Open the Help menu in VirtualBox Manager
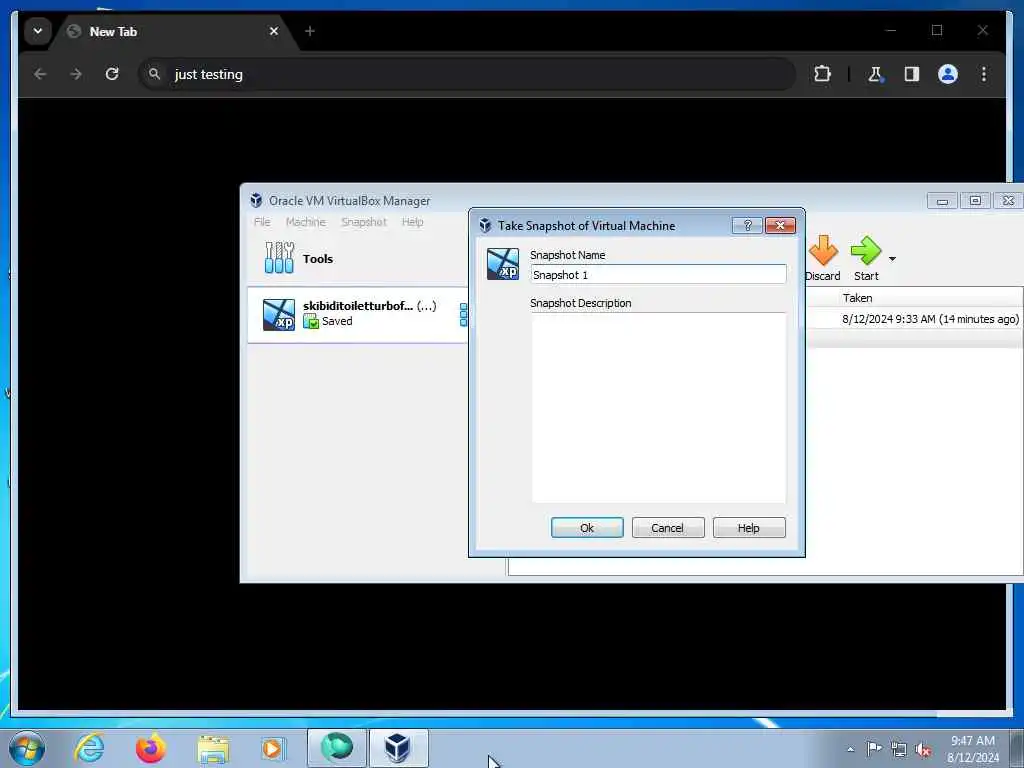This screenshot has width=1024, height=768. tap(412, 222)
